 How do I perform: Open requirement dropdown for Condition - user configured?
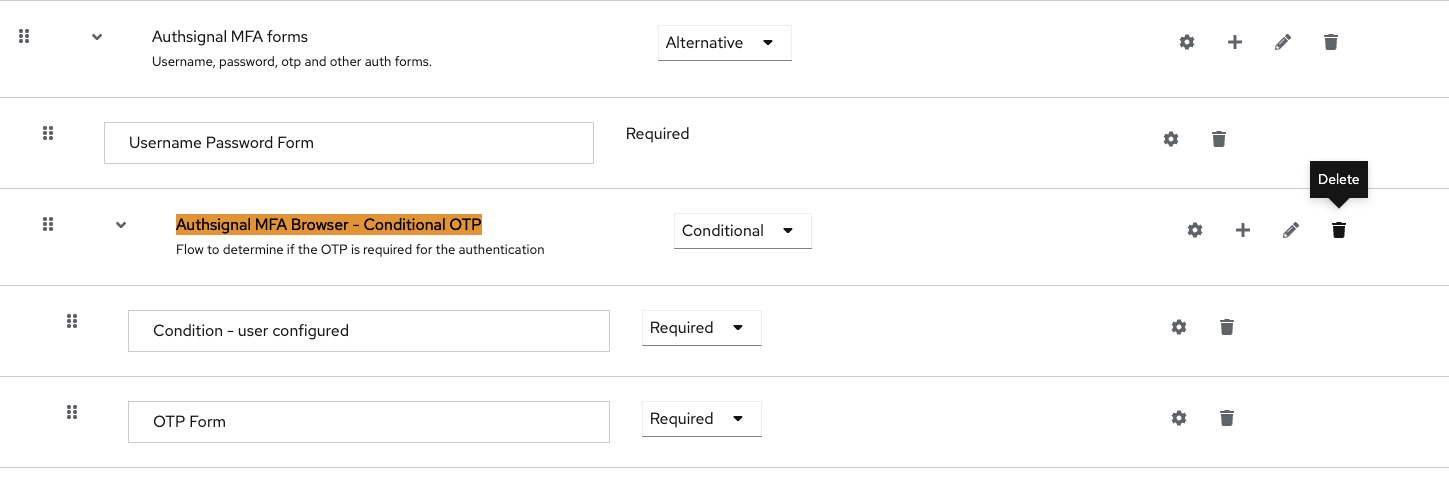702,328
